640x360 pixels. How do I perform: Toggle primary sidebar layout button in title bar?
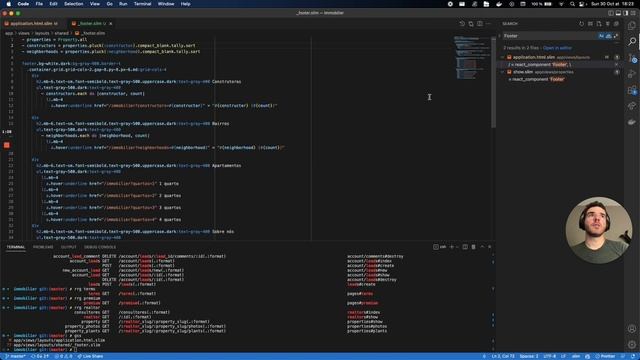(x=611, y=13)
